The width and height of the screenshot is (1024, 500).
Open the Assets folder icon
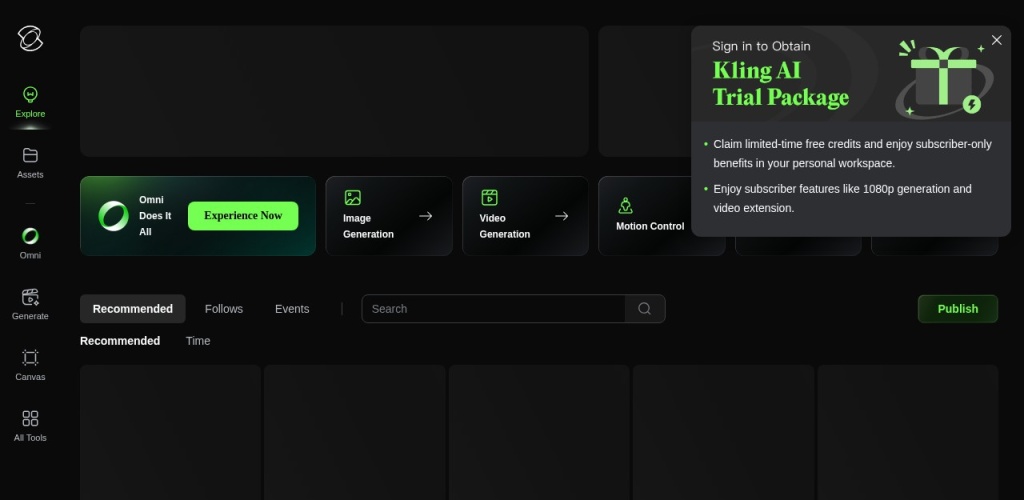coord(30,156)
